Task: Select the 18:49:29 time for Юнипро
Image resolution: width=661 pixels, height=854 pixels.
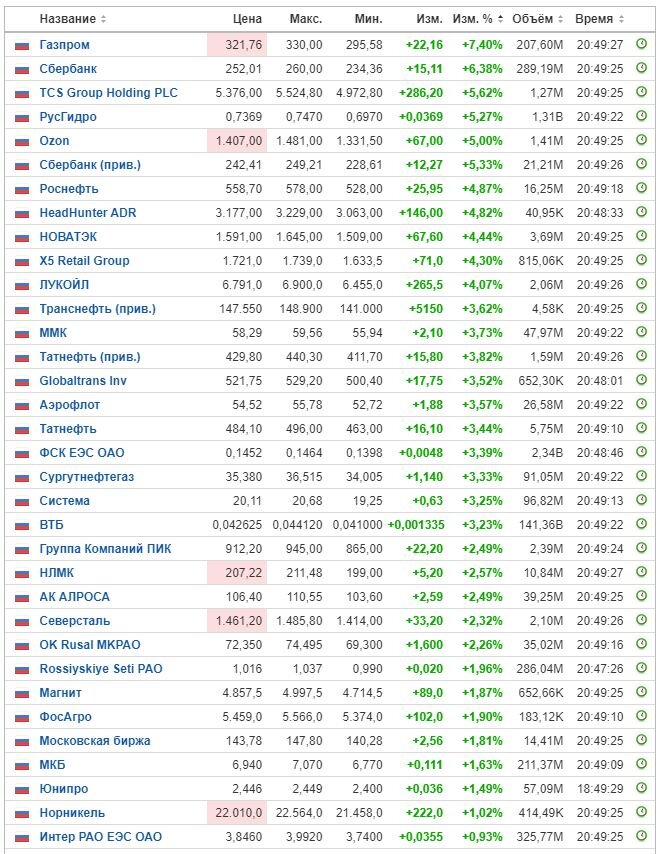Action: click(600, 789)
